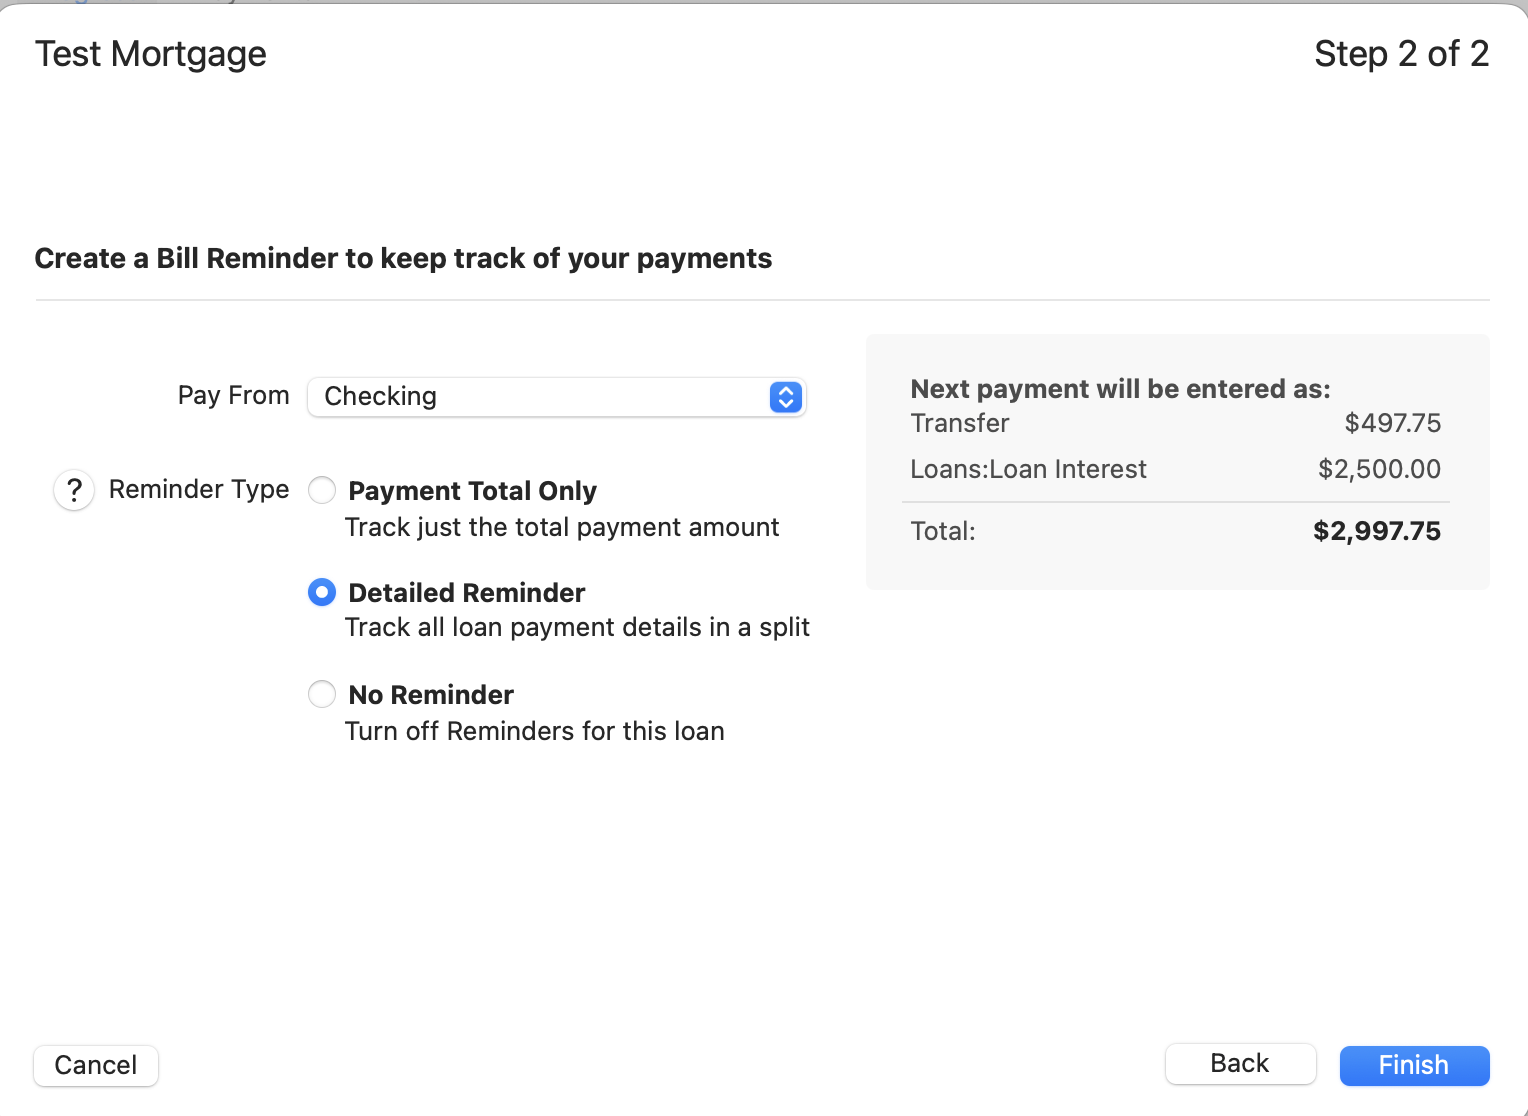
Task: Go back with the Back button
Action: (1240, 1064)
